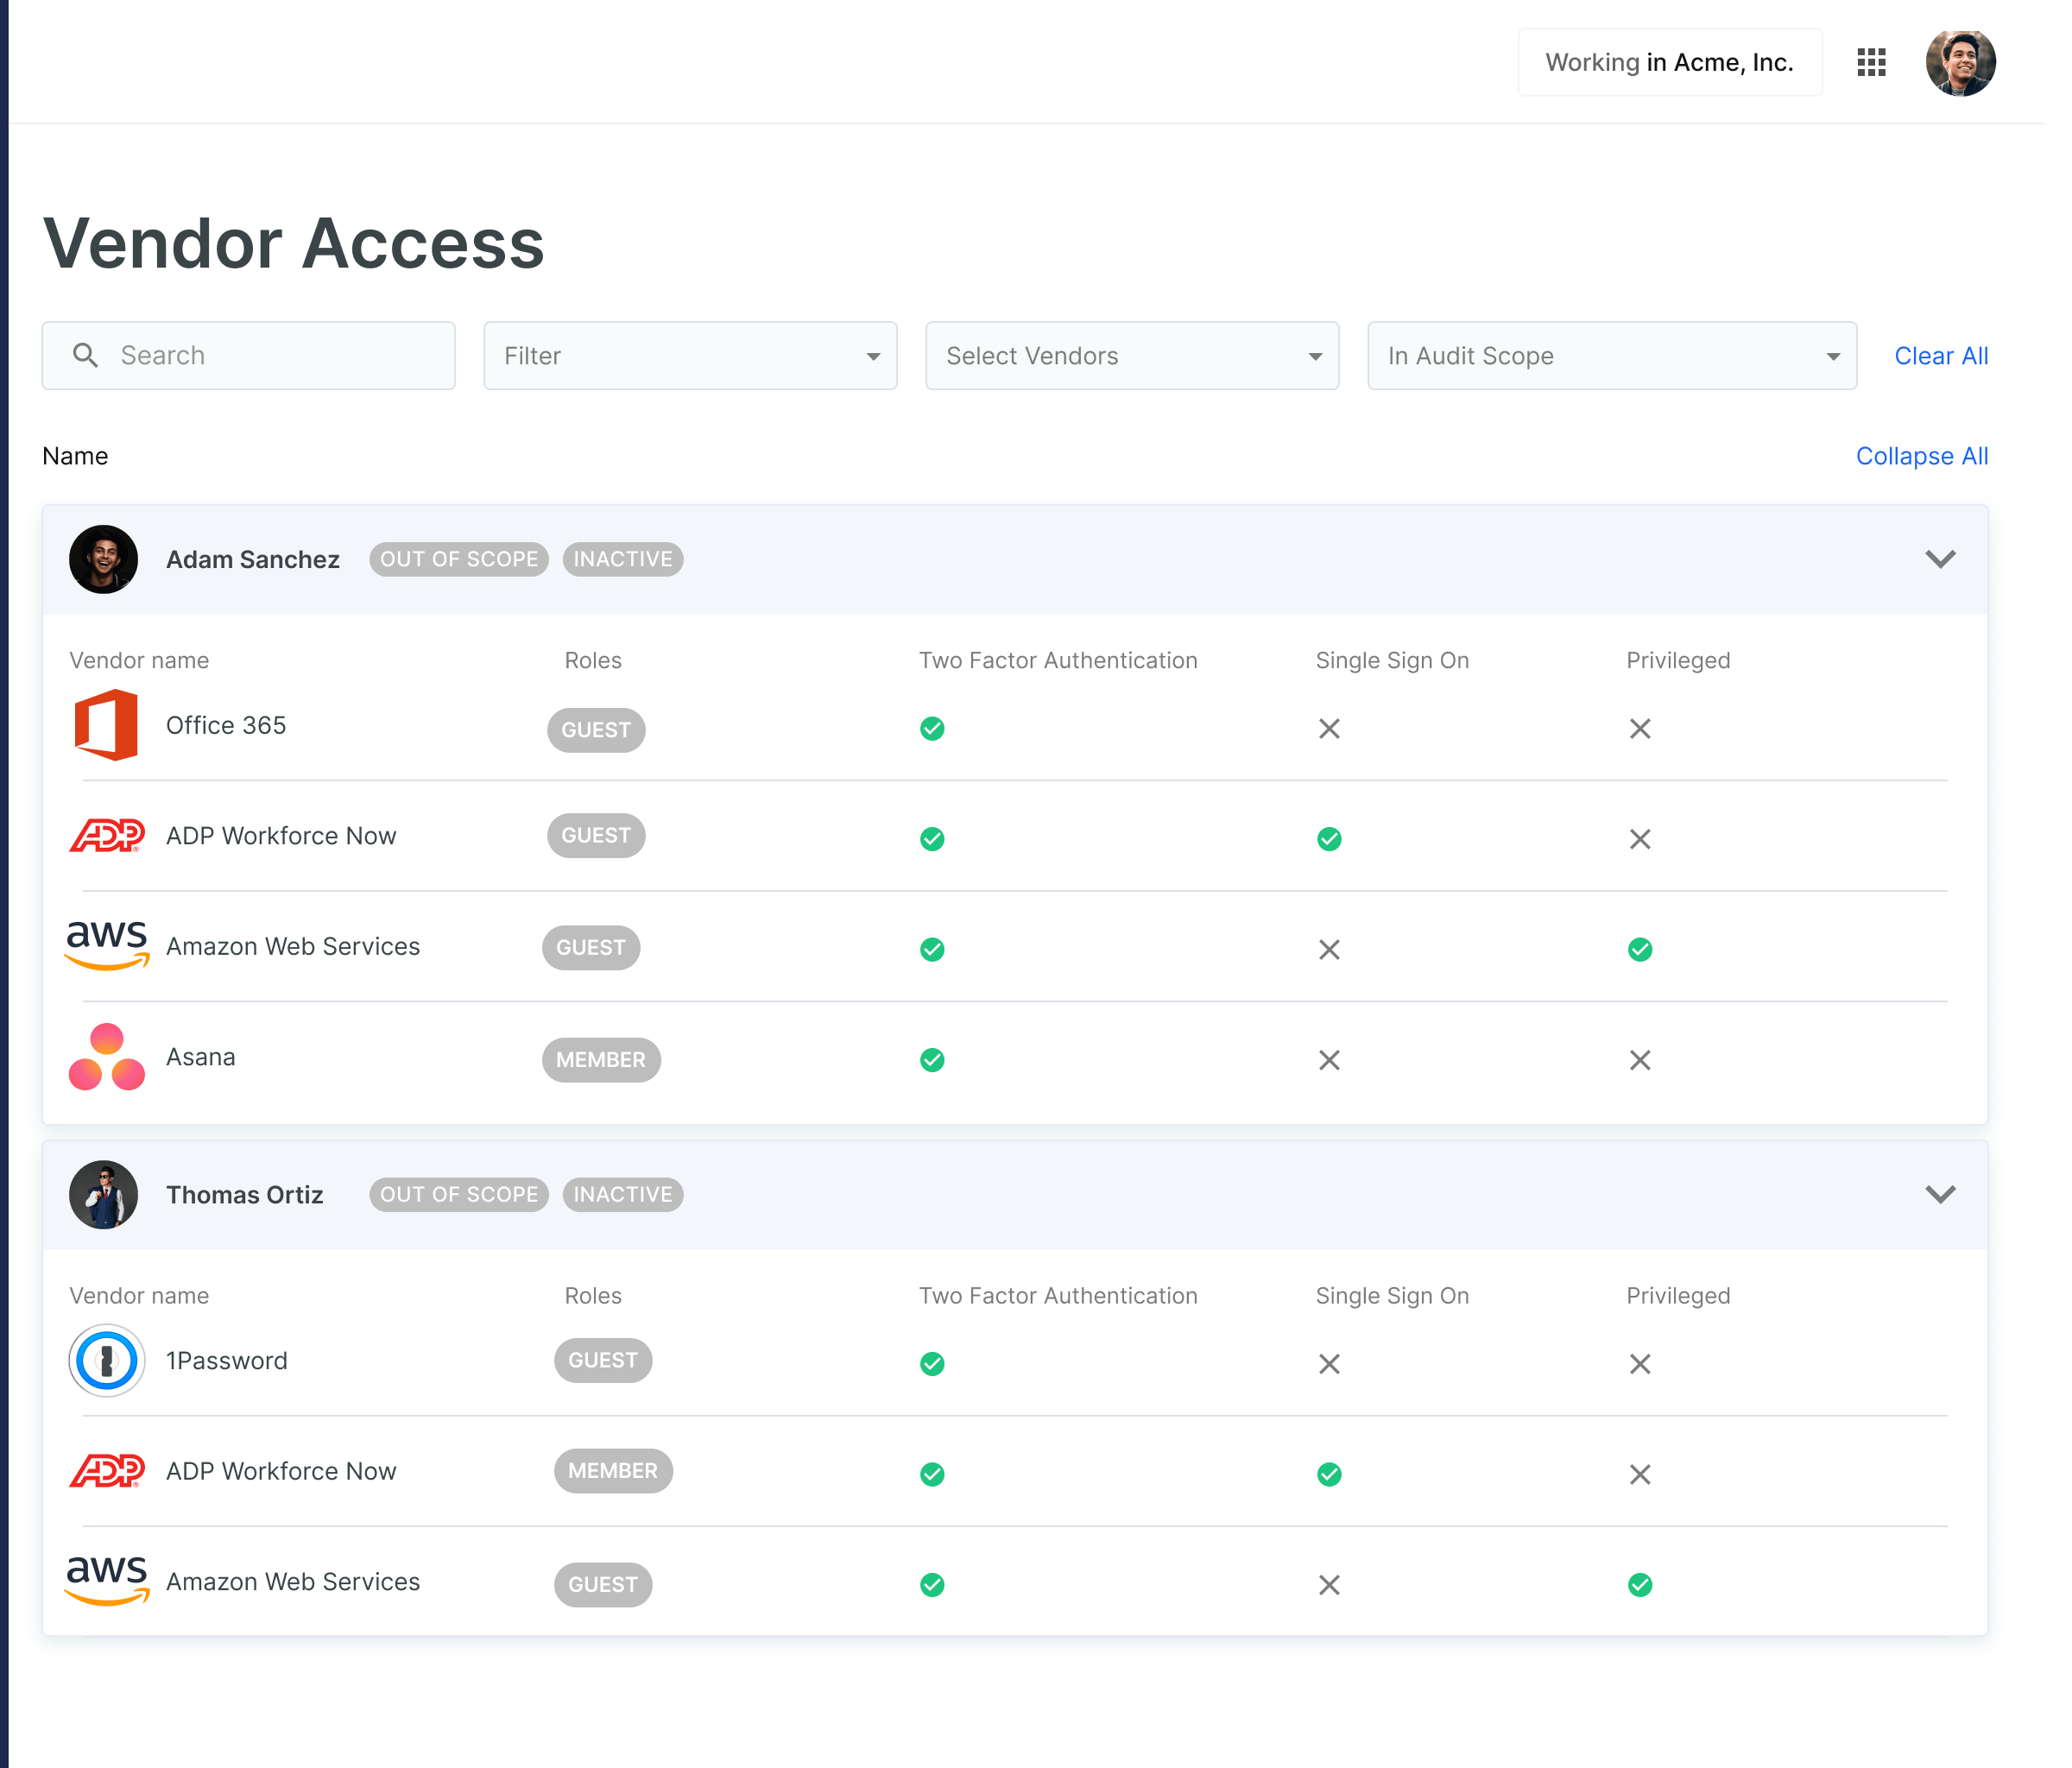This screenshot has height=1768, width=2072.
Task: Click Adam's ADP single sign on checkmark
Action: [x=1329, y=839]
